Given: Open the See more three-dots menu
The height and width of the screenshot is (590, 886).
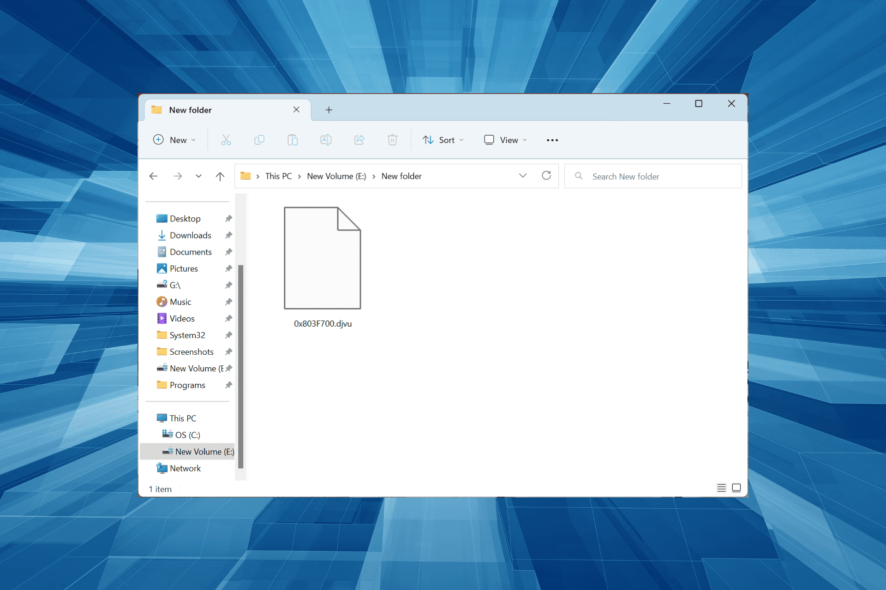Looking at the screenshot, I should point(552,140).
